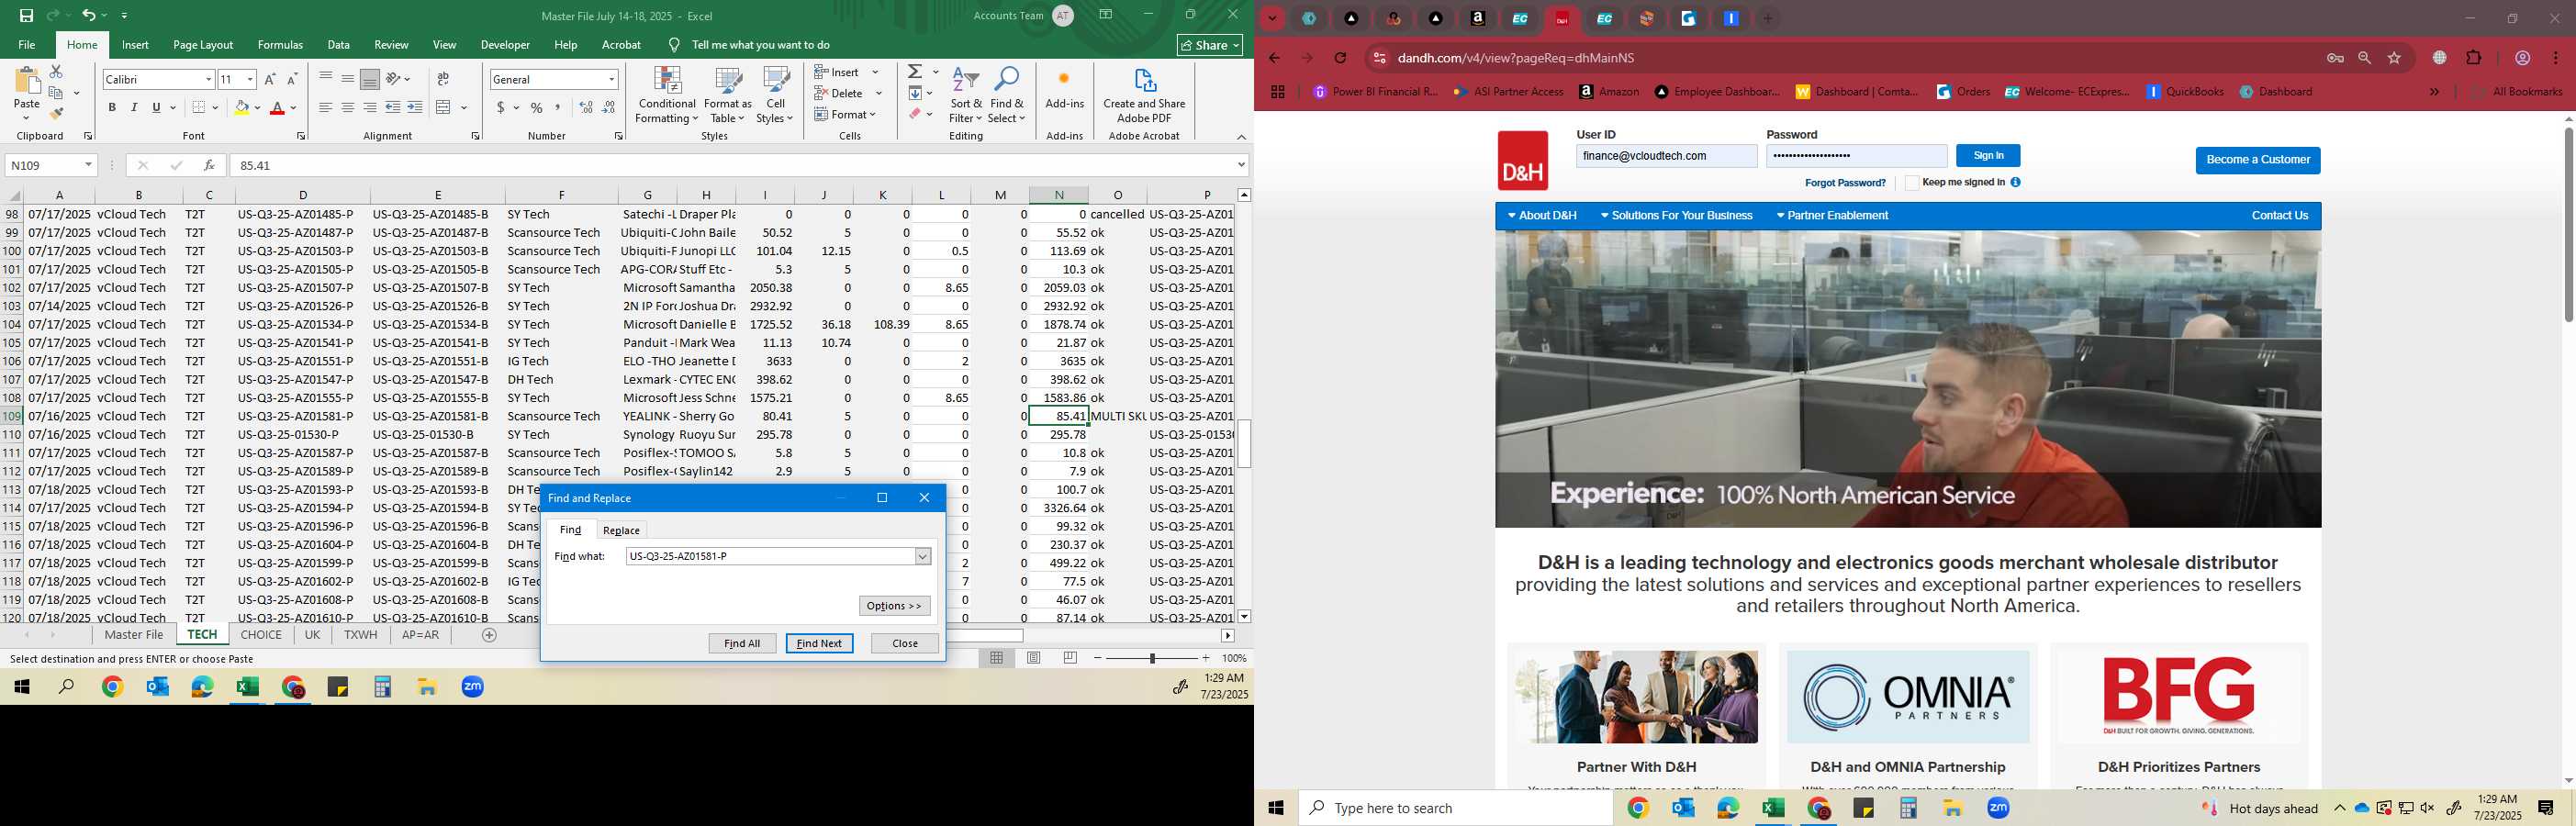Open the Format as Table gallery
This screenshot has height=826, width=2576.
(x=728, y=96)
